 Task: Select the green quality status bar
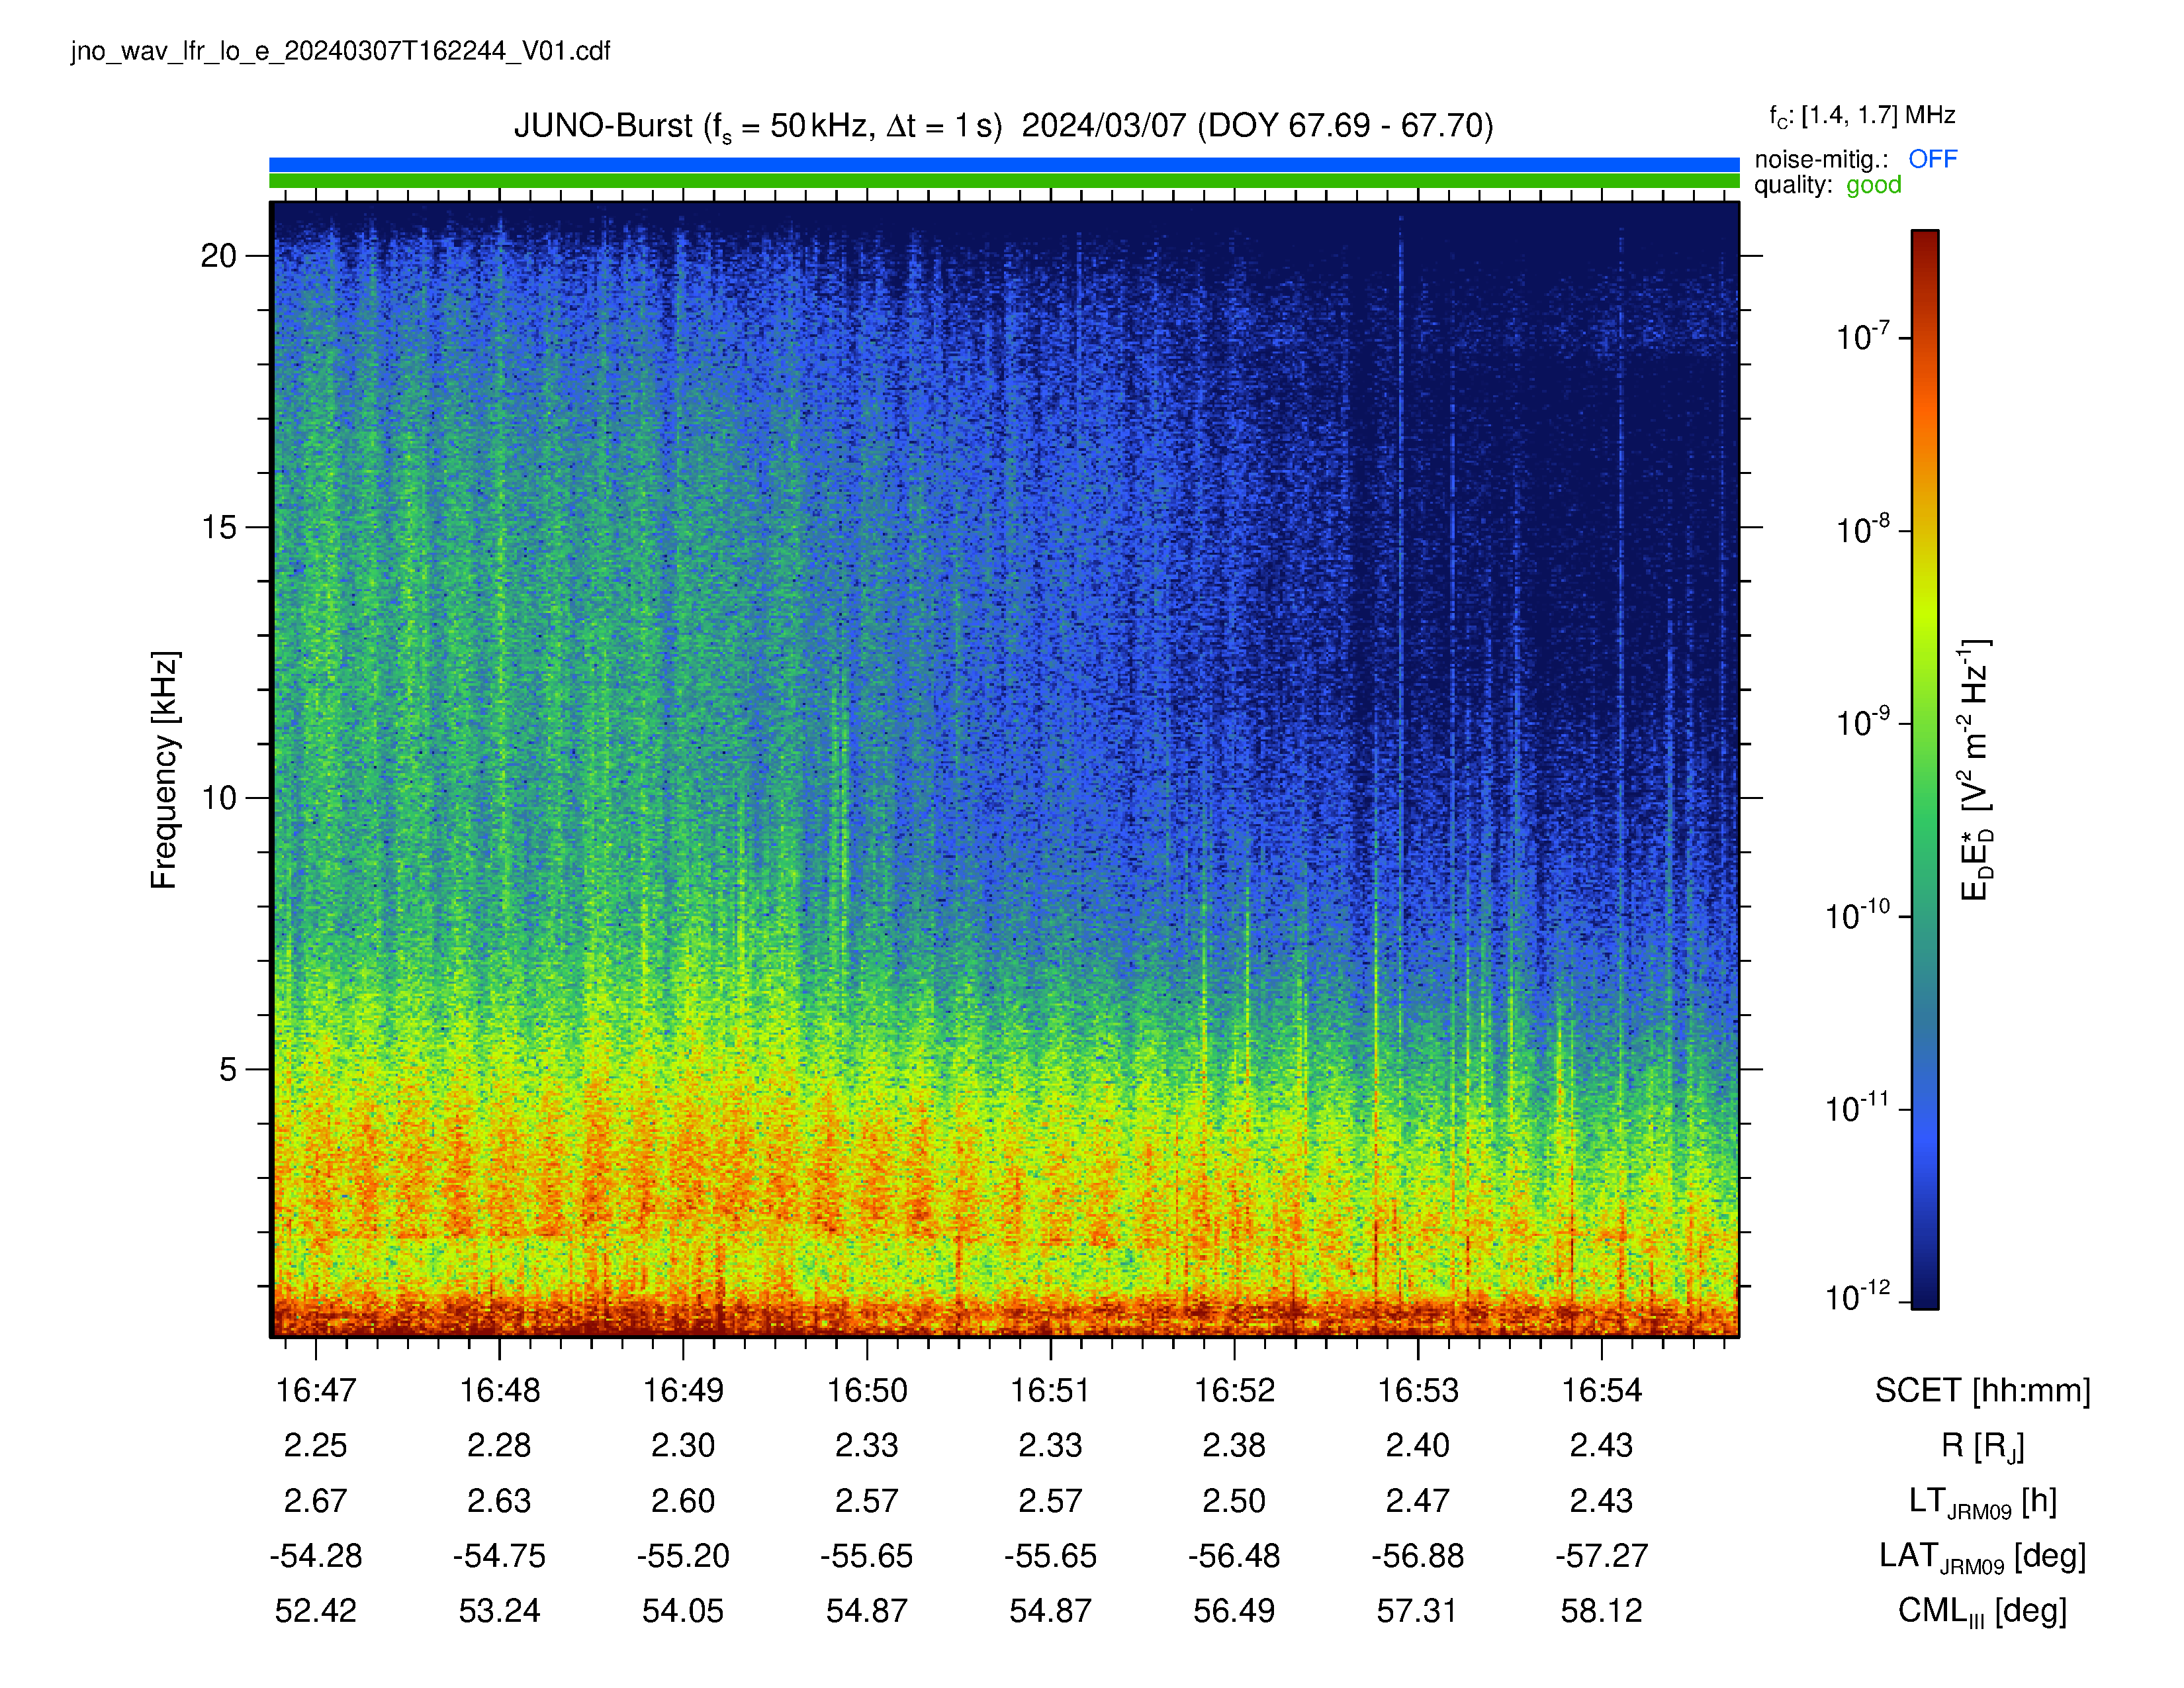tap(1004, 181)
